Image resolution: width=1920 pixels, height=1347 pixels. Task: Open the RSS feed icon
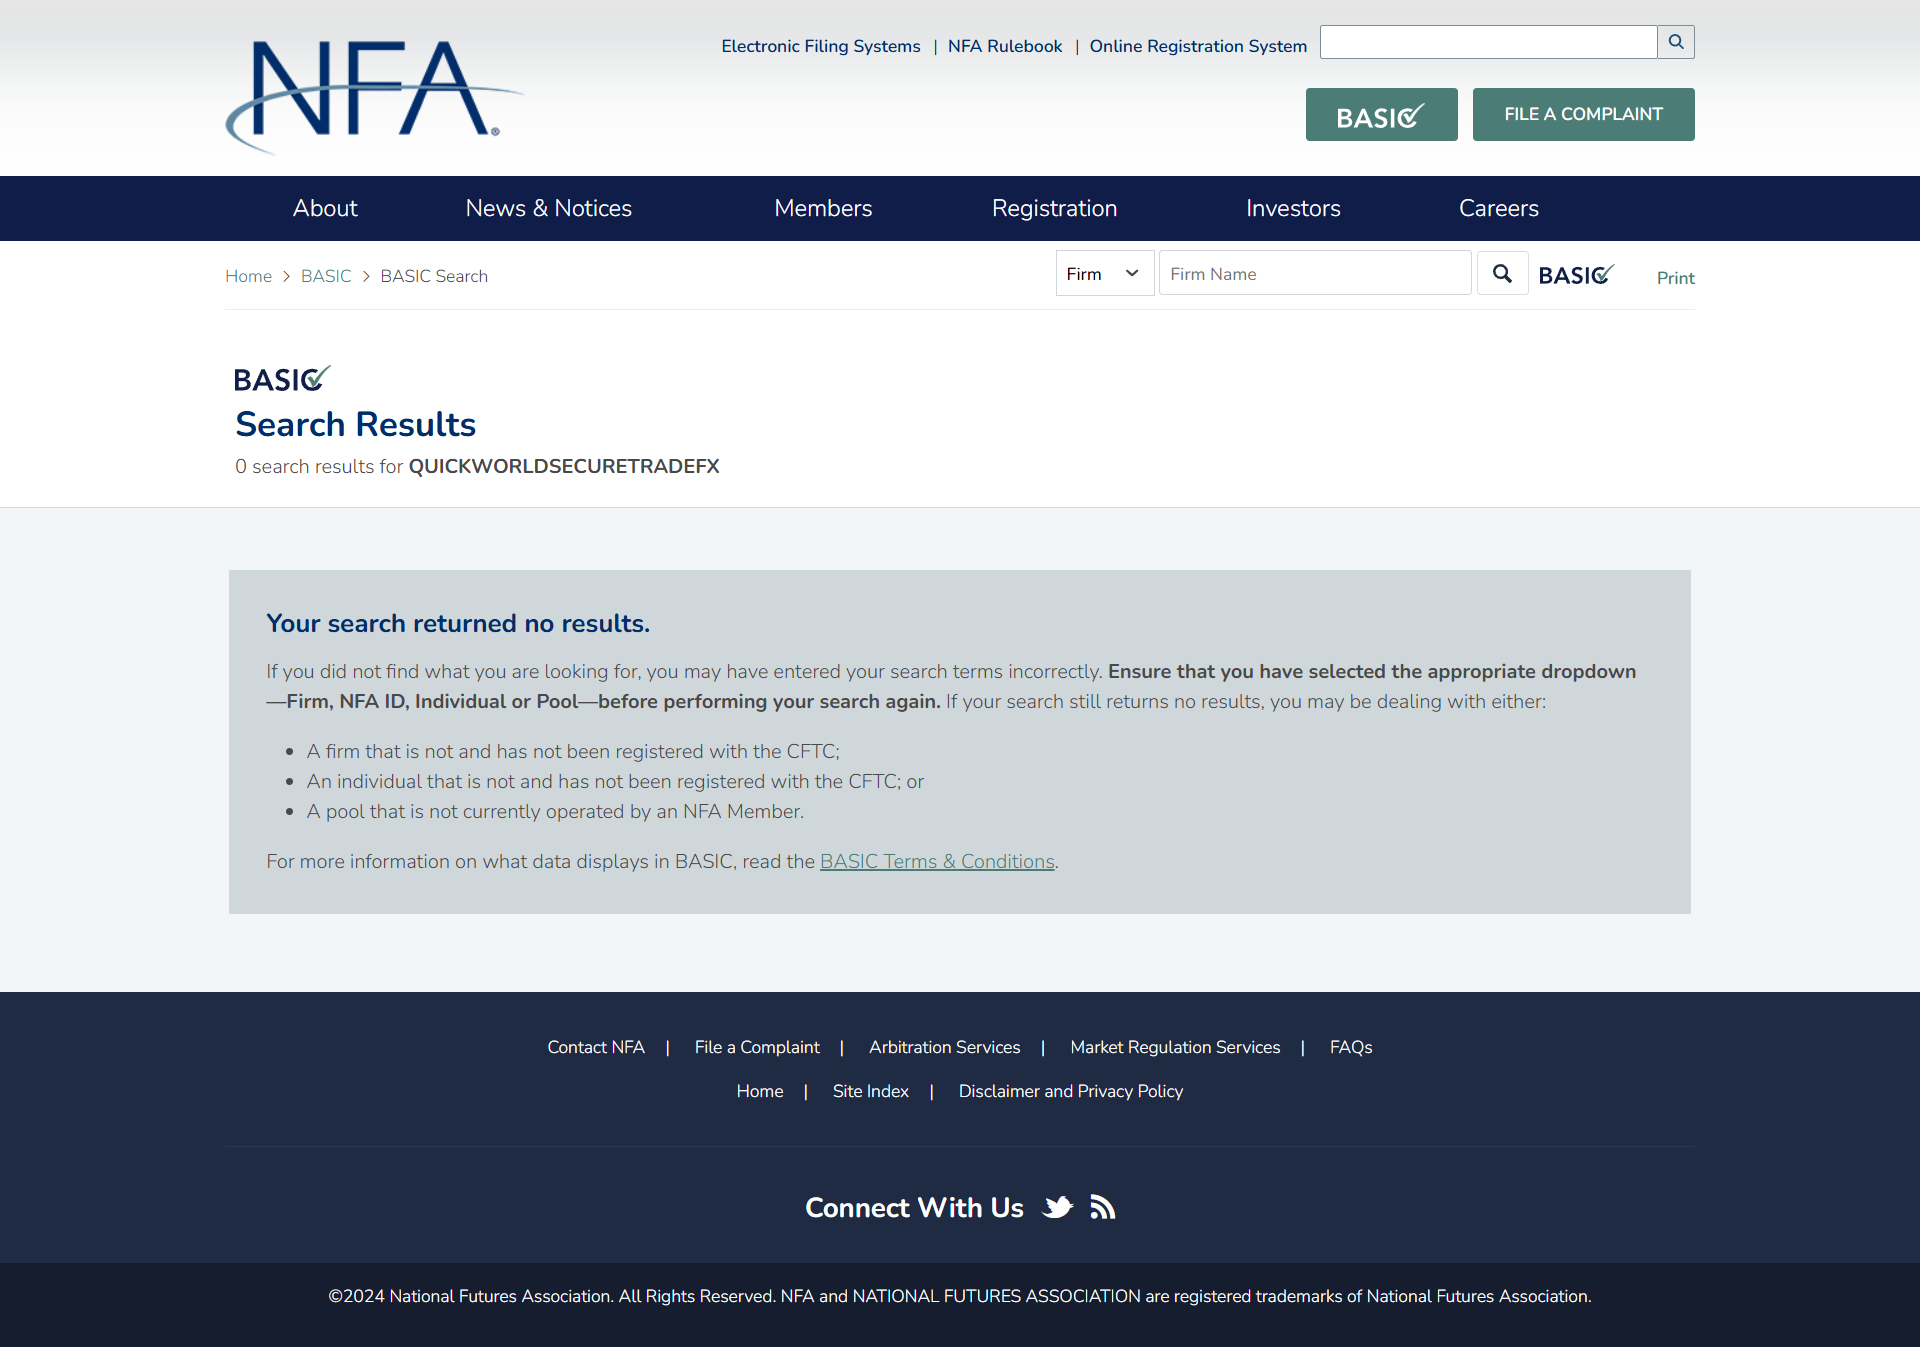[x=1103, y=1208]
